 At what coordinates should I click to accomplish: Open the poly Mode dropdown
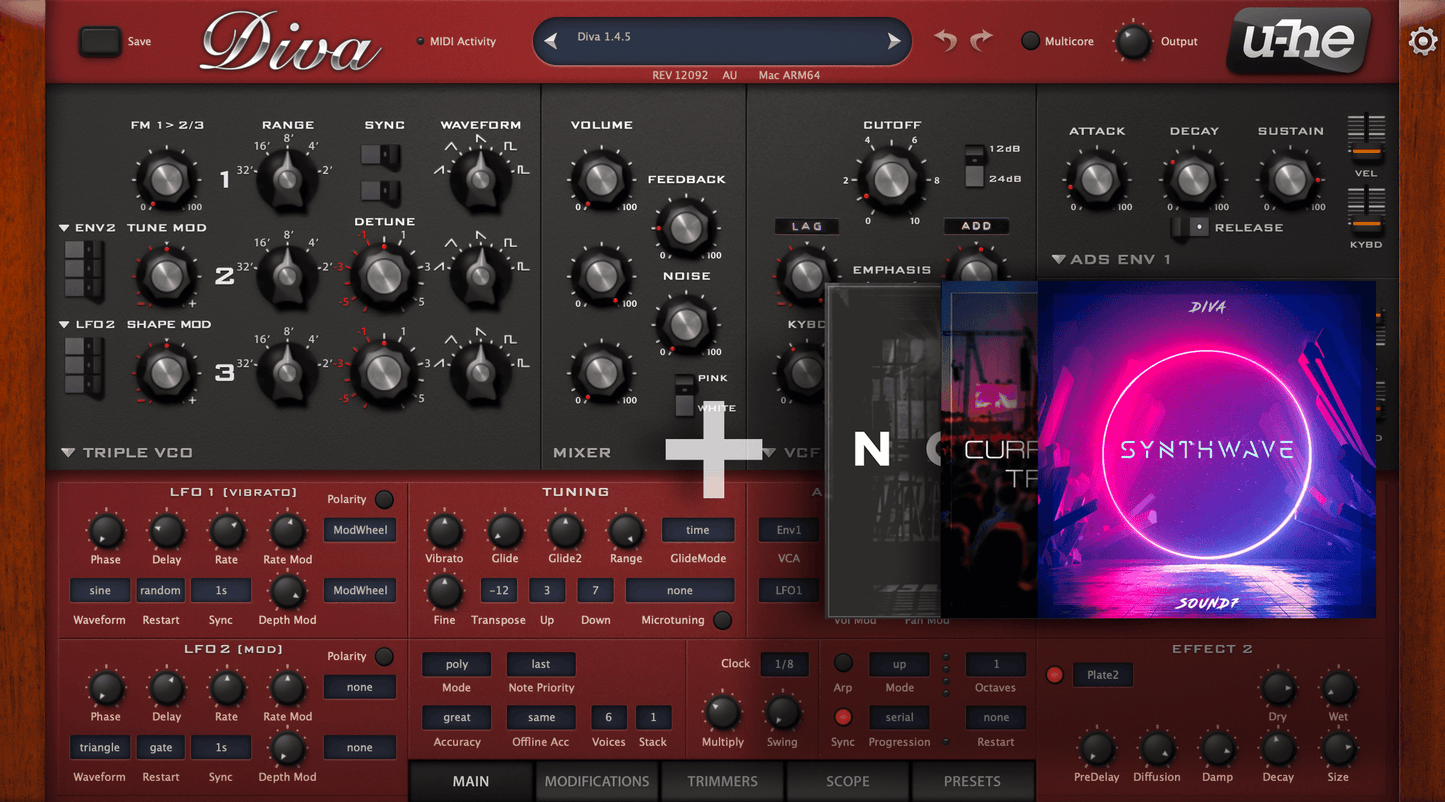click(x=457, y=664)
